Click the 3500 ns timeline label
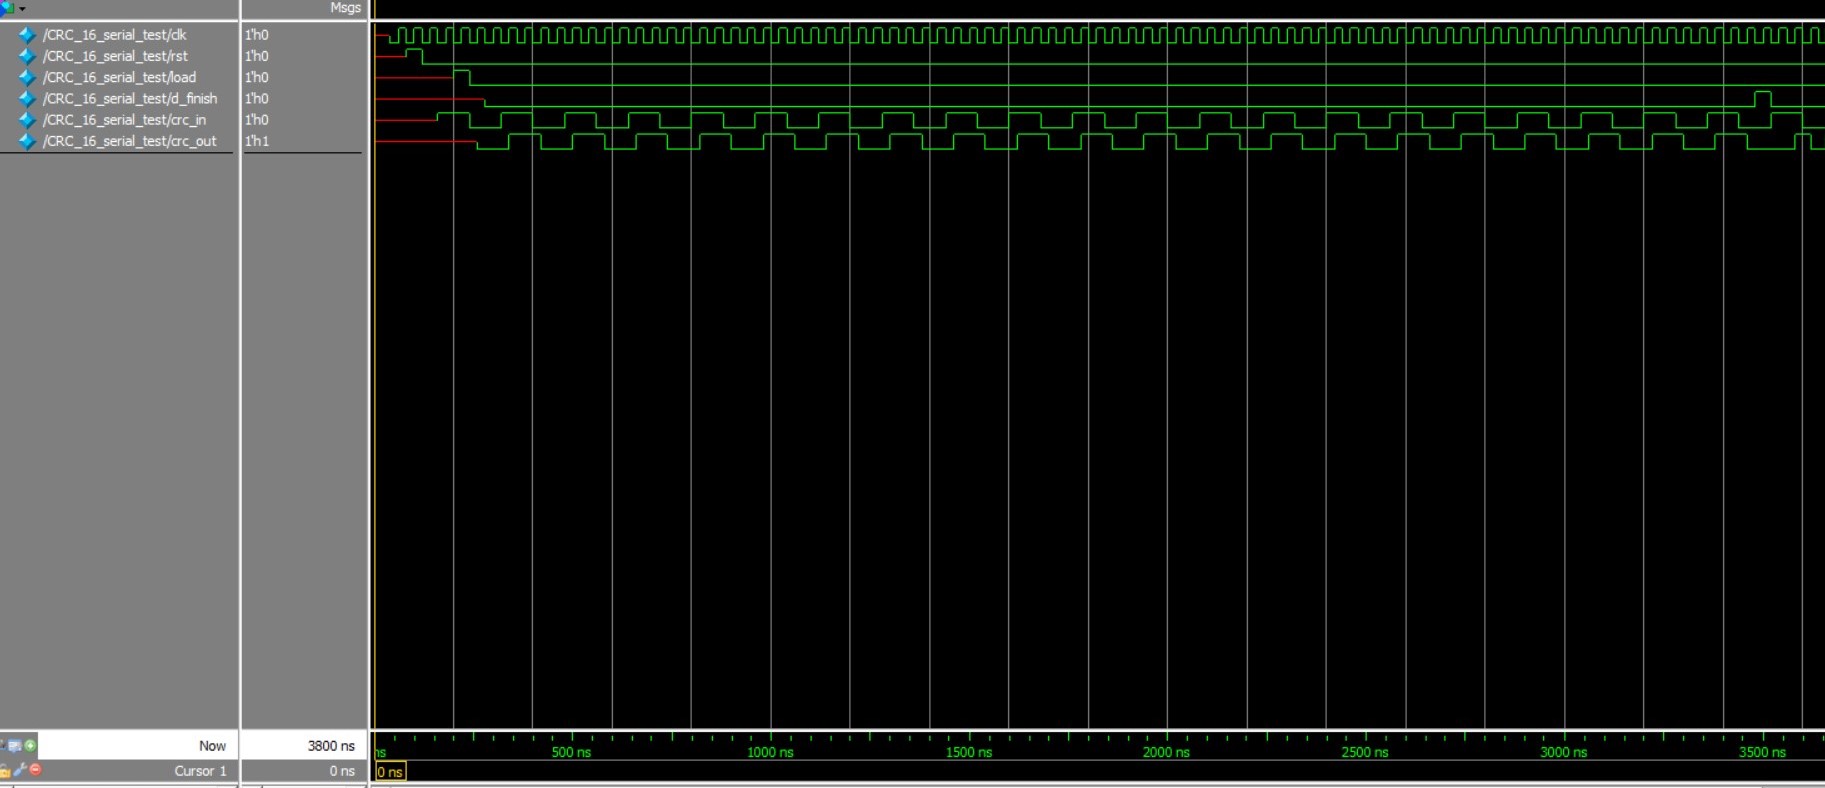The height and width of the screenshot is (788, 1825). coord(1761,752)
